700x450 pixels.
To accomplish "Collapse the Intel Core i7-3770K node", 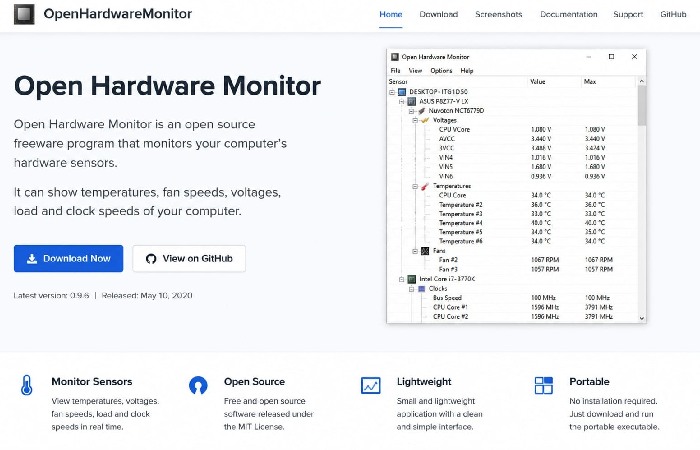I will point(402,279).
